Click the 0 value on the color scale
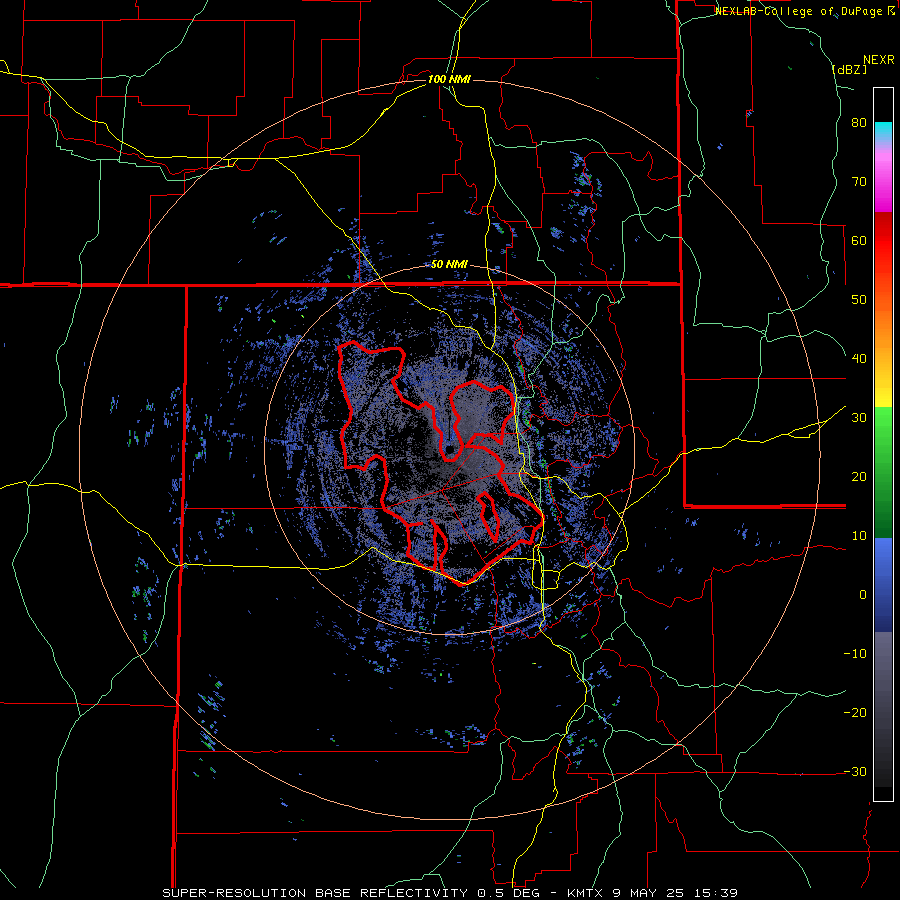Screen dimensions: 900x900 [x=863, y=595]
